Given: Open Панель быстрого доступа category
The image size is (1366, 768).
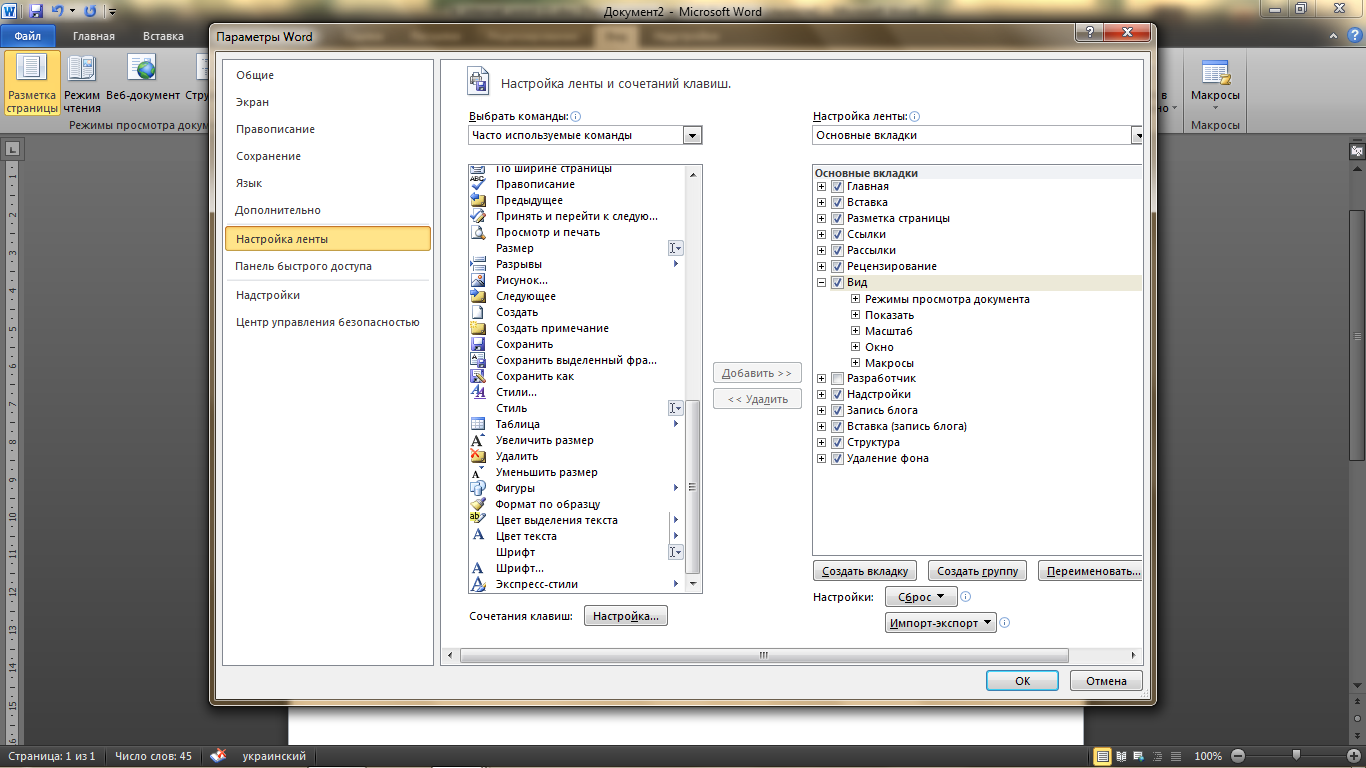Looking at the screenshot, I should 328,266.
